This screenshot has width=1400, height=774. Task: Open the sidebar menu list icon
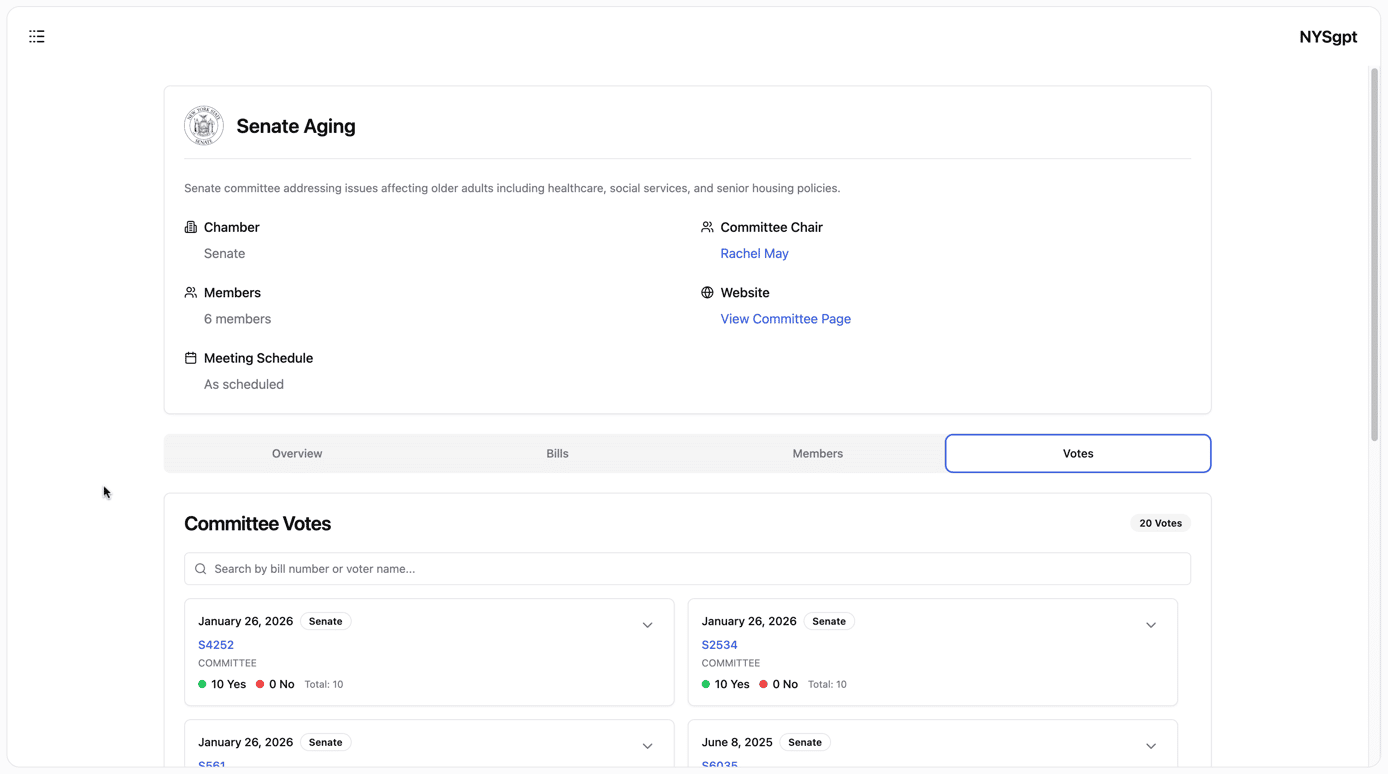(37, 37)
